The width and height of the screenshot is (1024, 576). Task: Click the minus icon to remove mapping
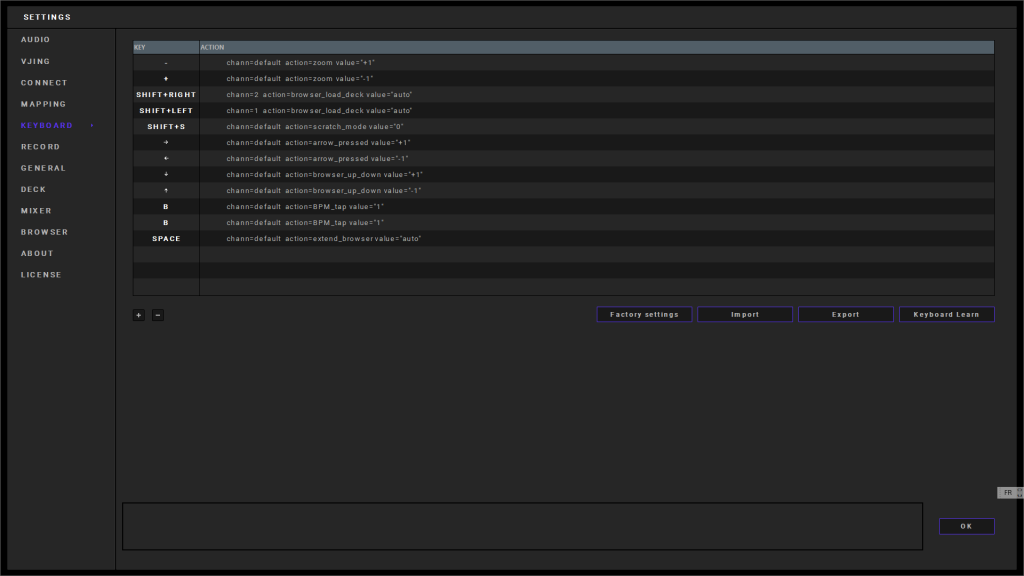pyautogui.click(x=158, y=315)
